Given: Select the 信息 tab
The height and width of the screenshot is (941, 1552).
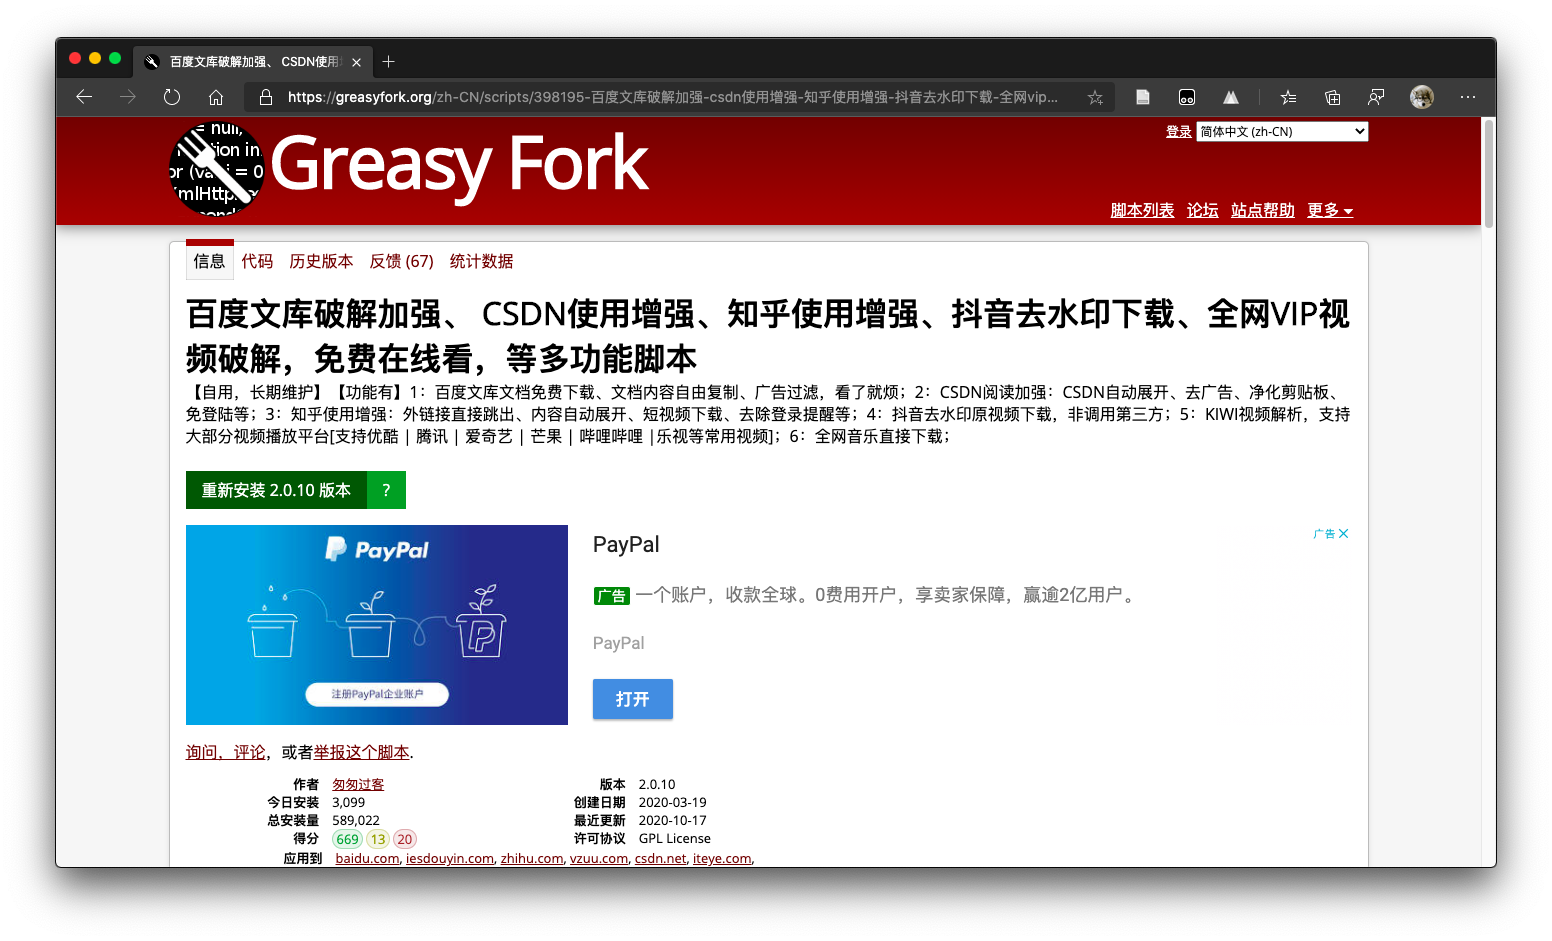Looking at the screenshot, I should click(209, 261).
